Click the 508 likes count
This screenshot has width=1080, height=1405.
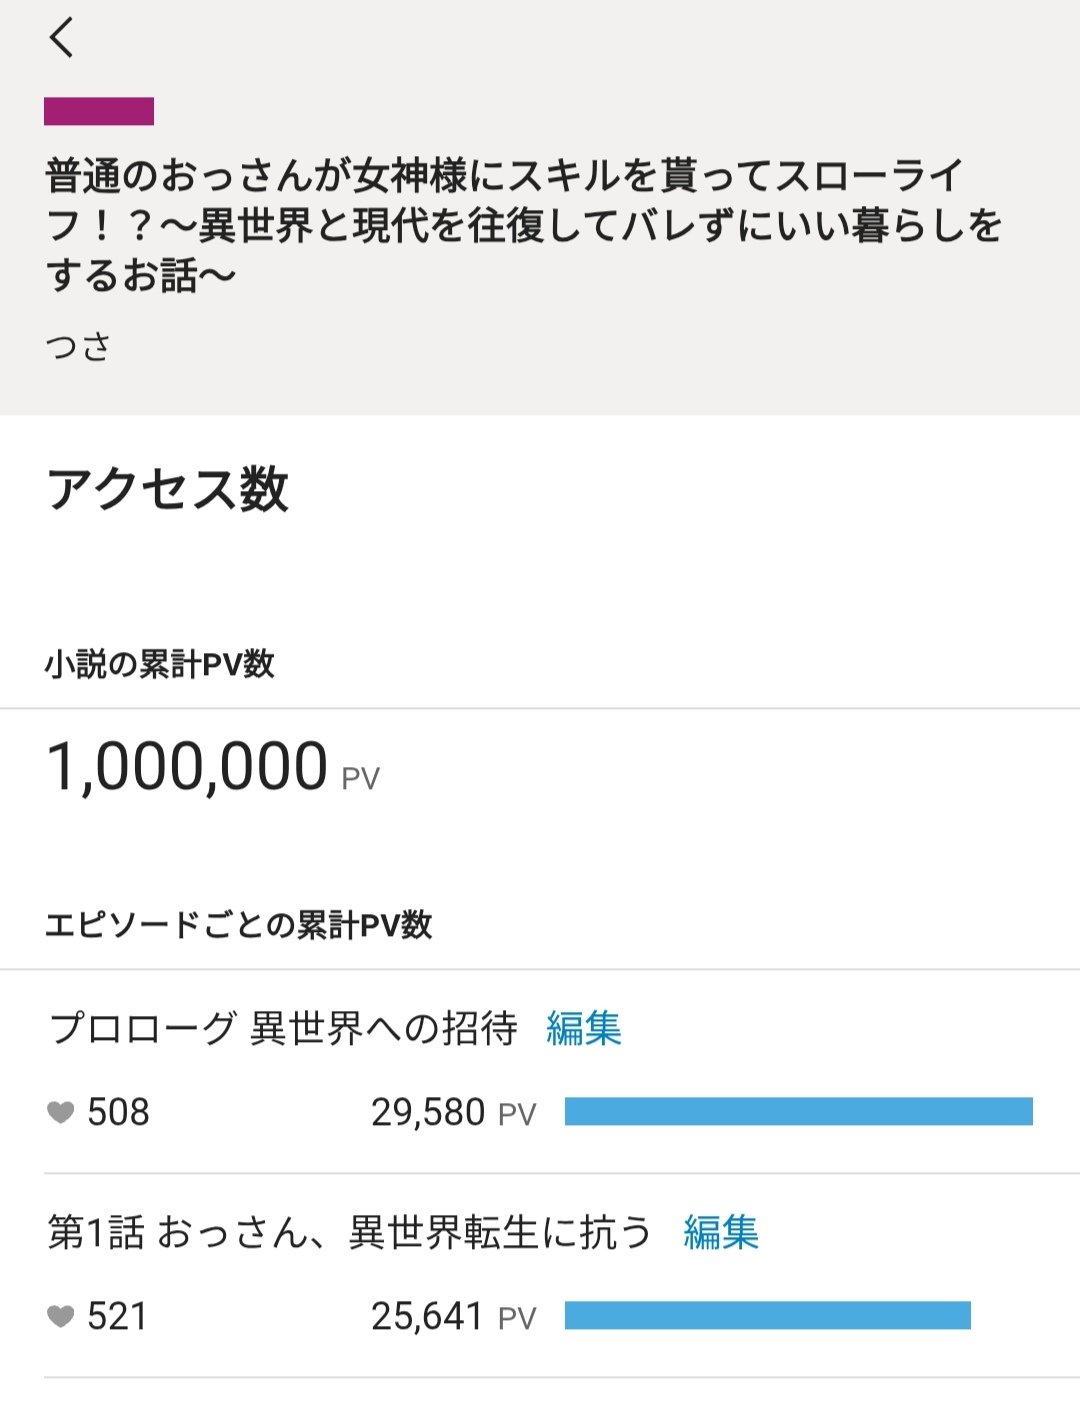pyautogui.click(x=118, y=1112)
